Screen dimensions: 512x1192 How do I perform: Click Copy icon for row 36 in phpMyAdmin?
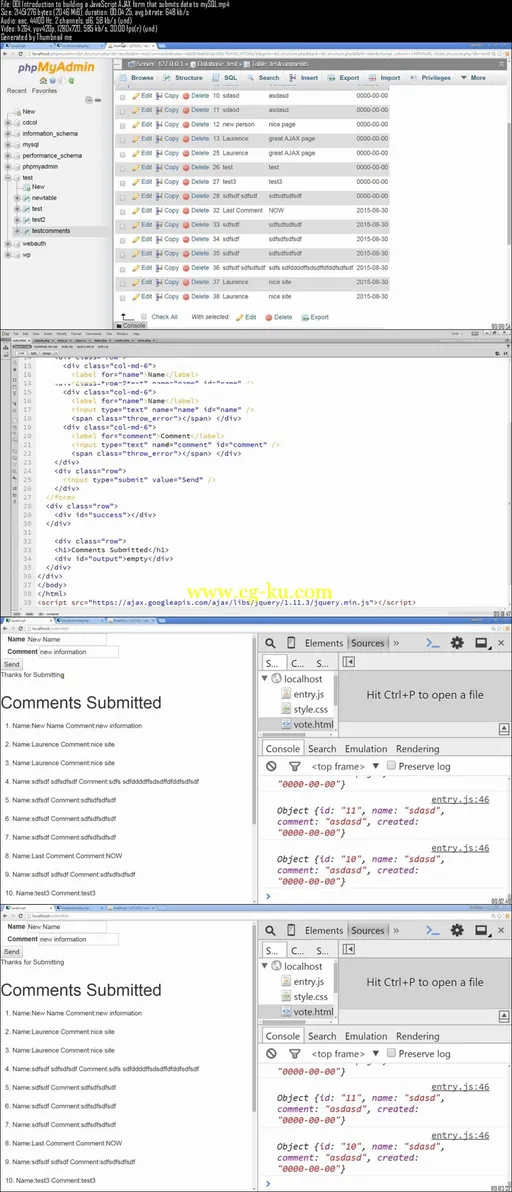click(x=160, y=268)
